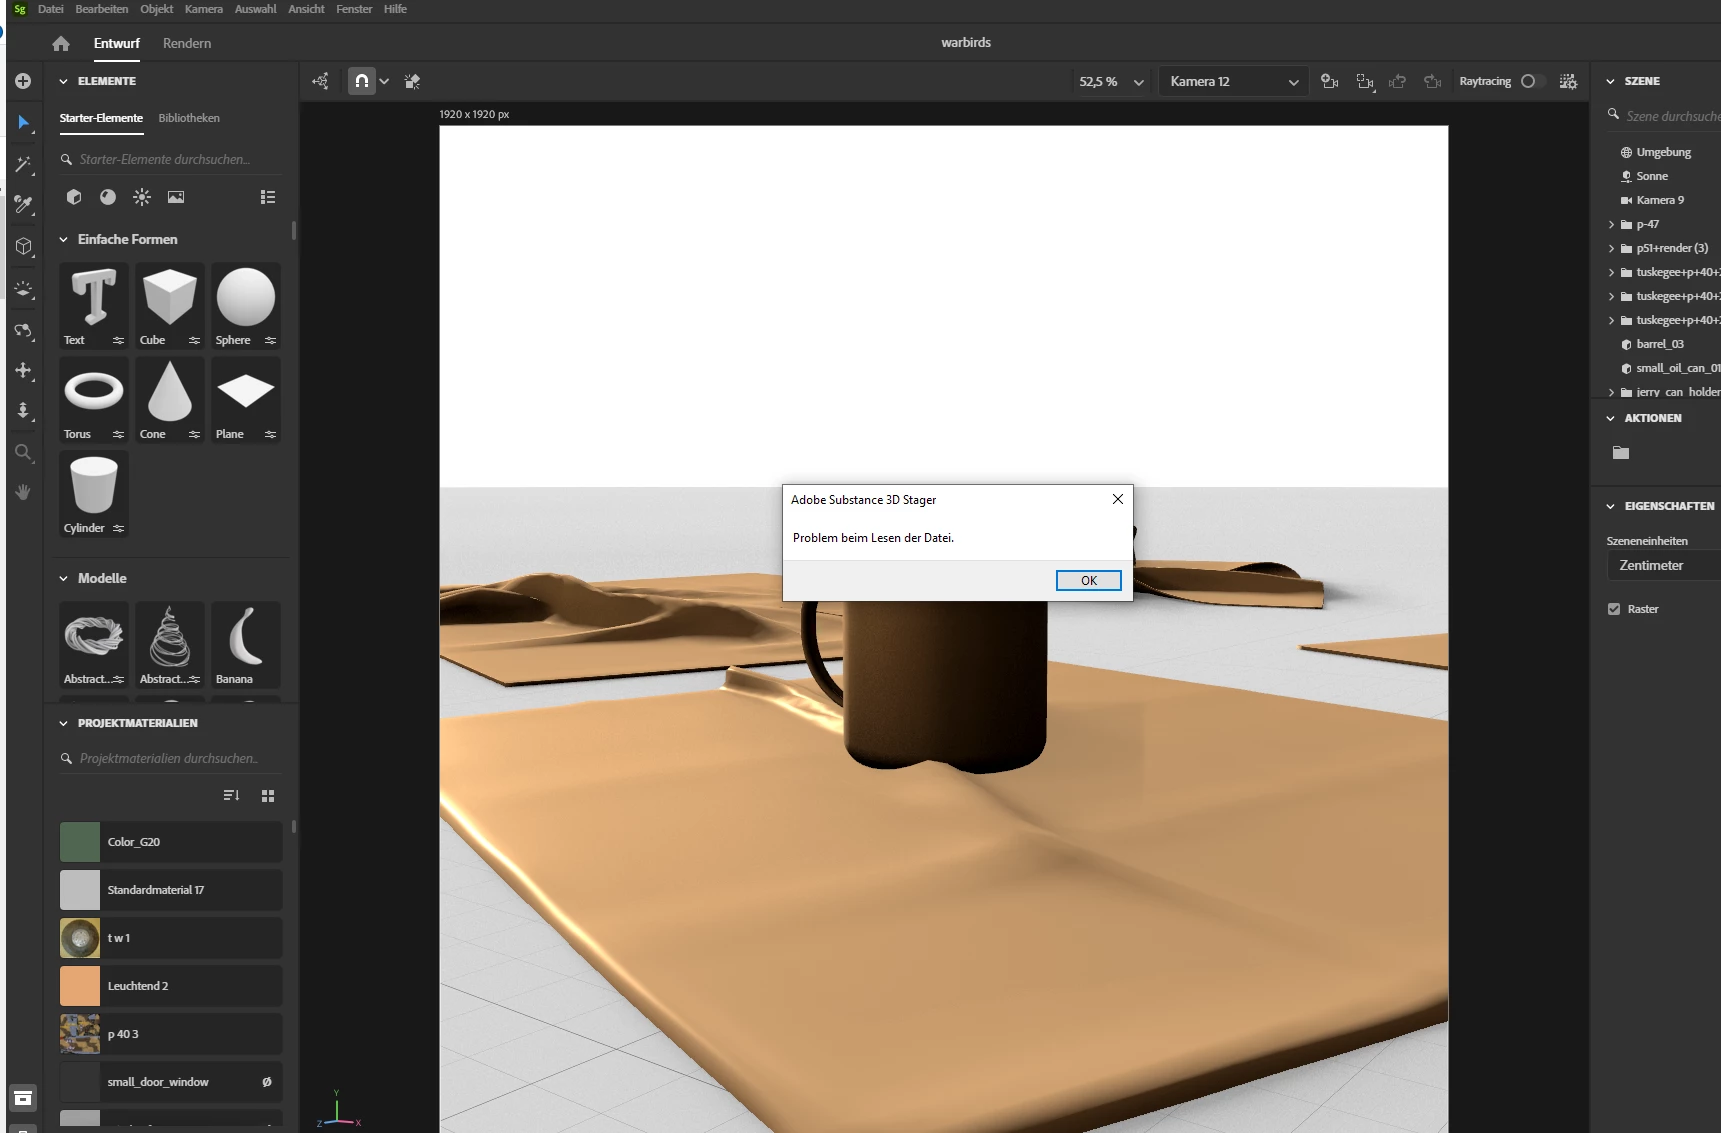Open the Zentimeter scene units dropdown

pyautogui.click(x=1663, y=565)
